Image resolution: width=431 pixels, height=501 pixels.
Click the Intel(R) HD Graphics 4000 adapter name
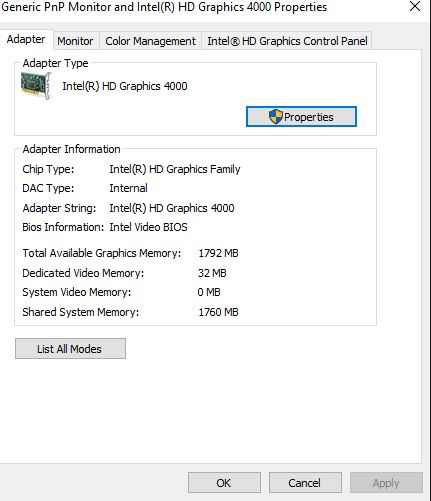125,86
